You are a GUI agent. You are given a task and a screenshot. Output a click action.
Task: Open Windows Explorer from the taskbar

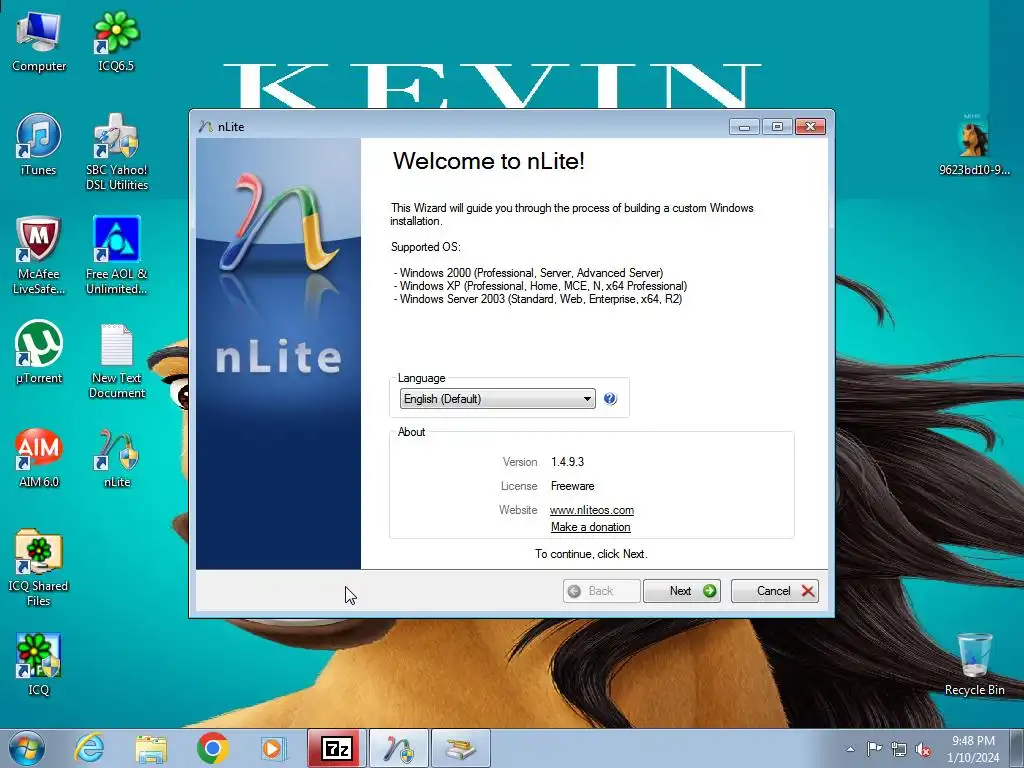(151, 748)
